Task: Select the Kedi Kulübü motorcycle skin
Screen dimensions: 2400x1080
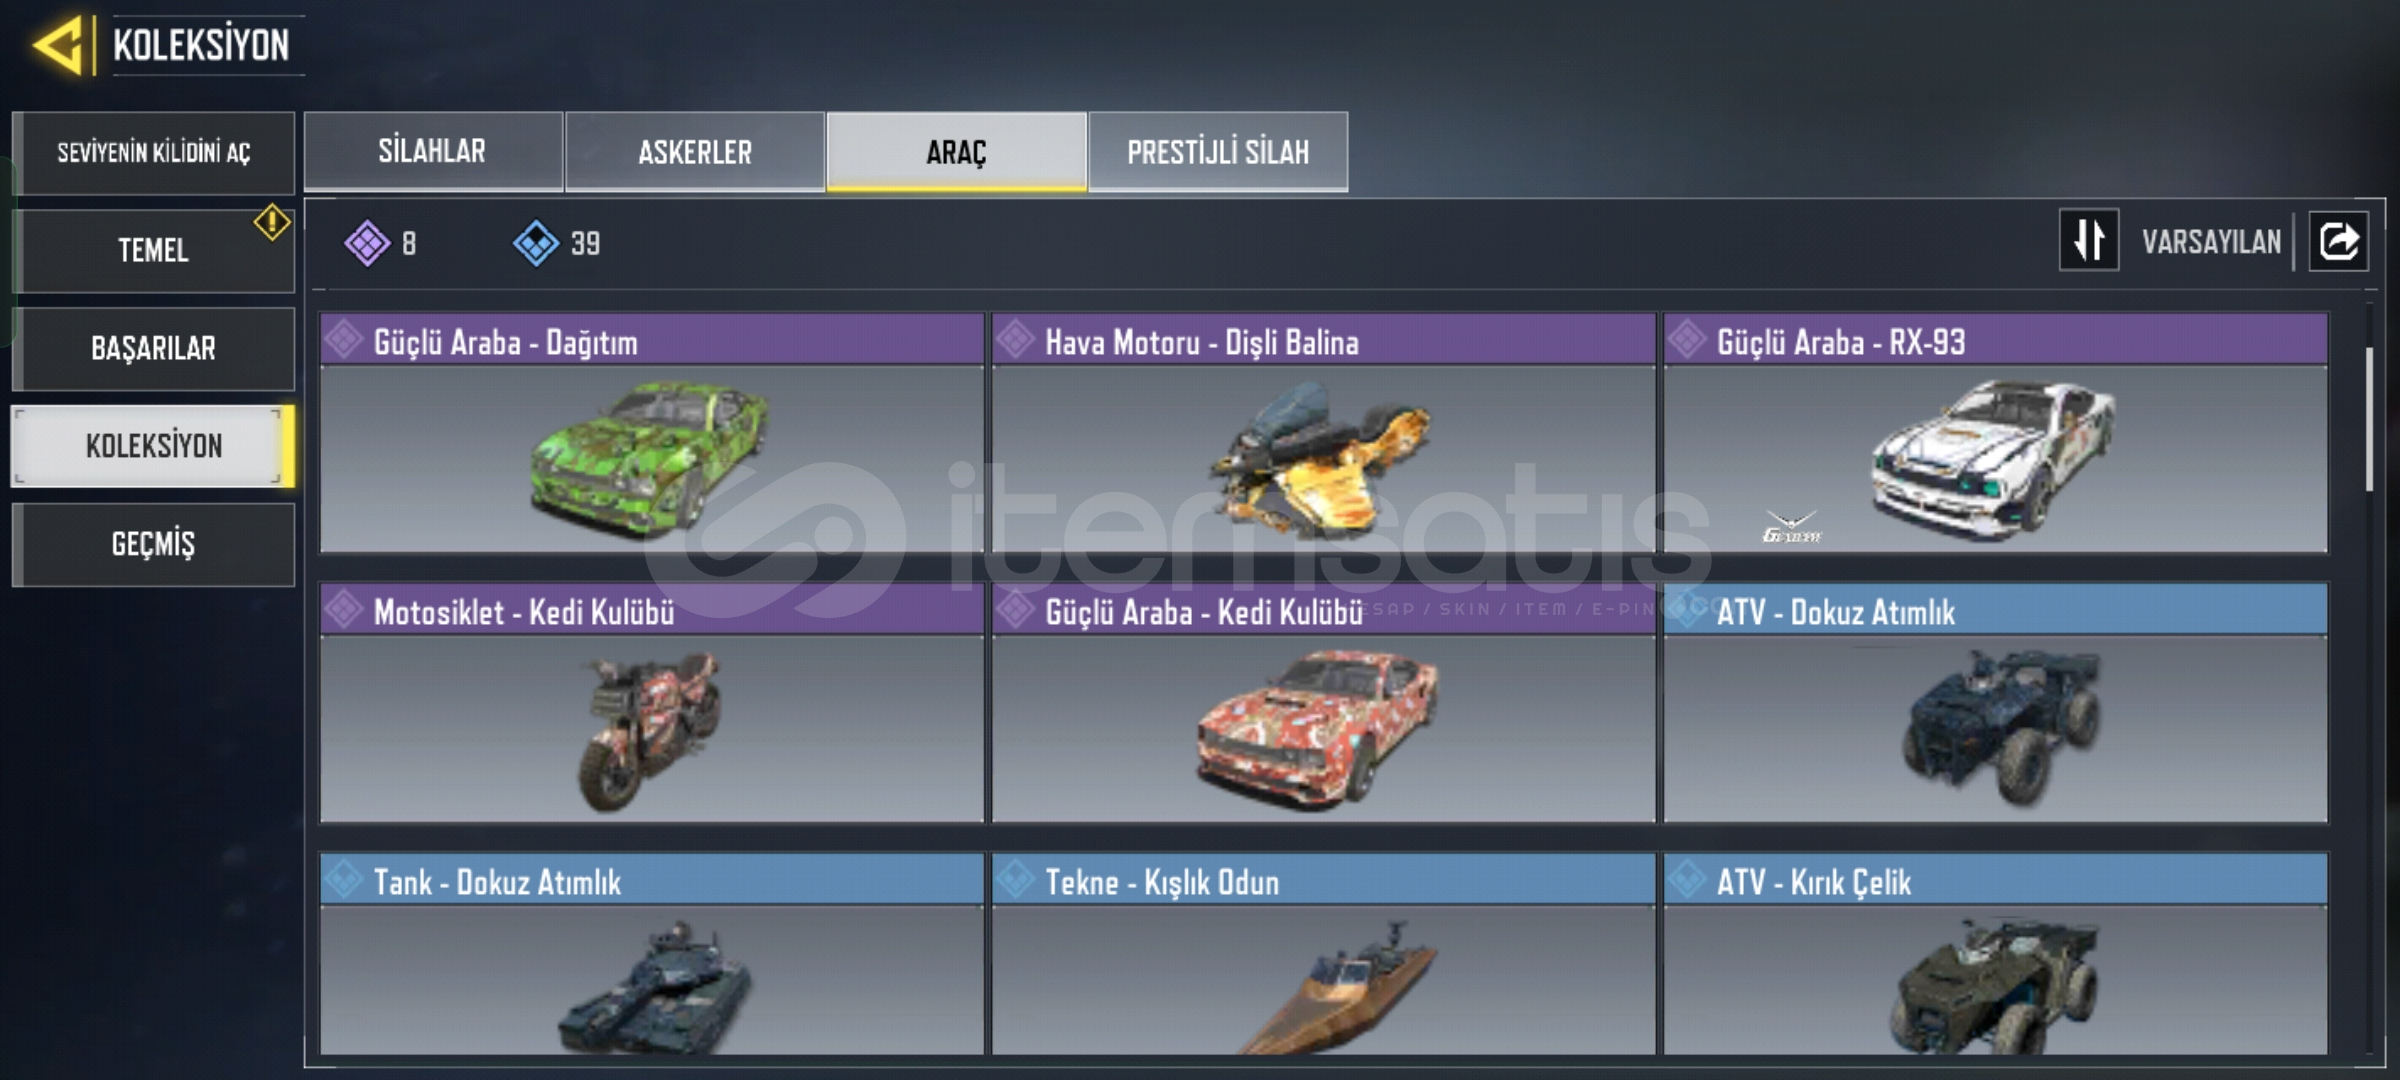Action: pyautogui.click(x=652, y=703)
